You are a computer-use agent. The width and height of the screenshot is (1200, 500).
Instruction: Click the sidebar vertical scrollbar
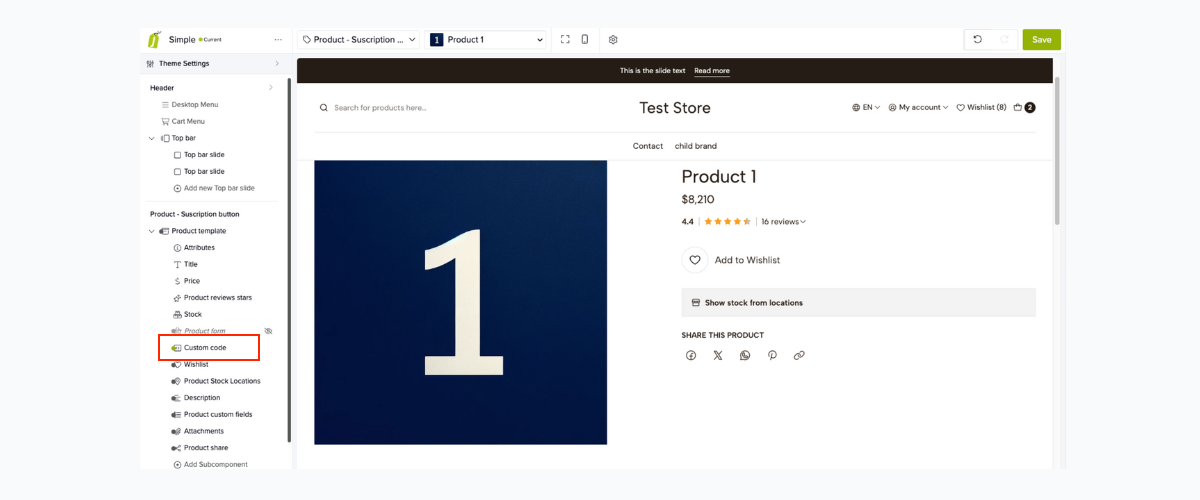click(x=289, y=260)
